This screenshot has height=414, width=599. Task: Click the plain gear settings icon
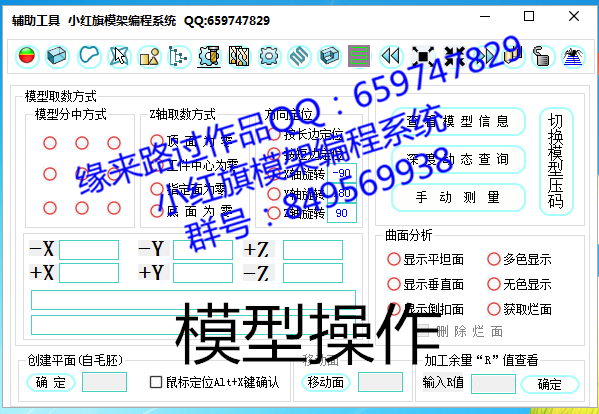point(269,56)
